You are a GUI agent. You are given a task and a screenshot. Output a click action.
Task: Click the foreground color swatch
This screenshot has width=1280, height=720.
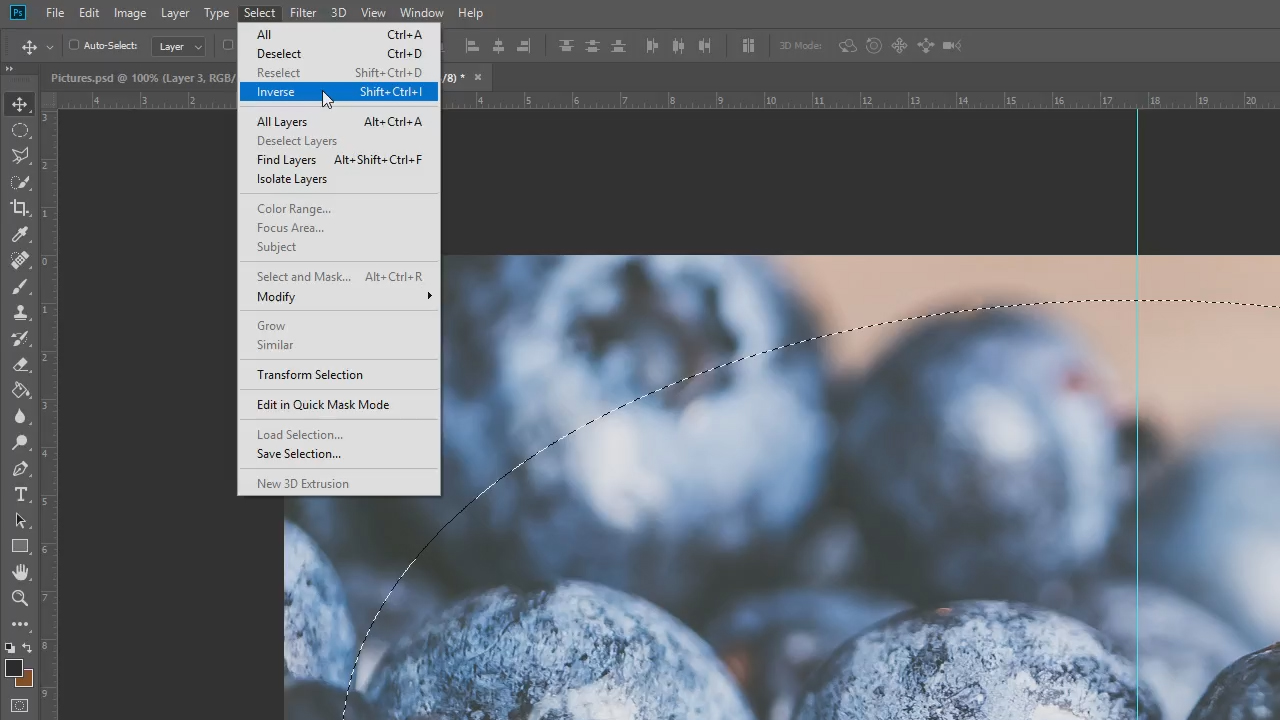pos(14,669)
